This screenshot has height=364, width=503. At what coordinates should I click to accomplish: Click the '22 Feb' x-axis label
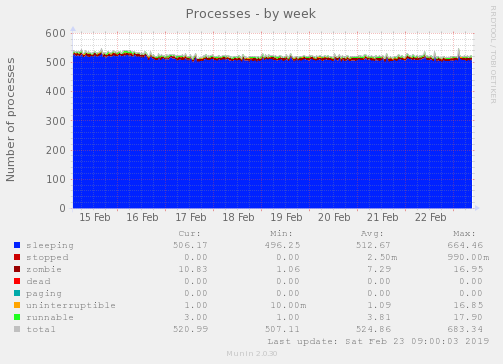click(x=430, y=217)
